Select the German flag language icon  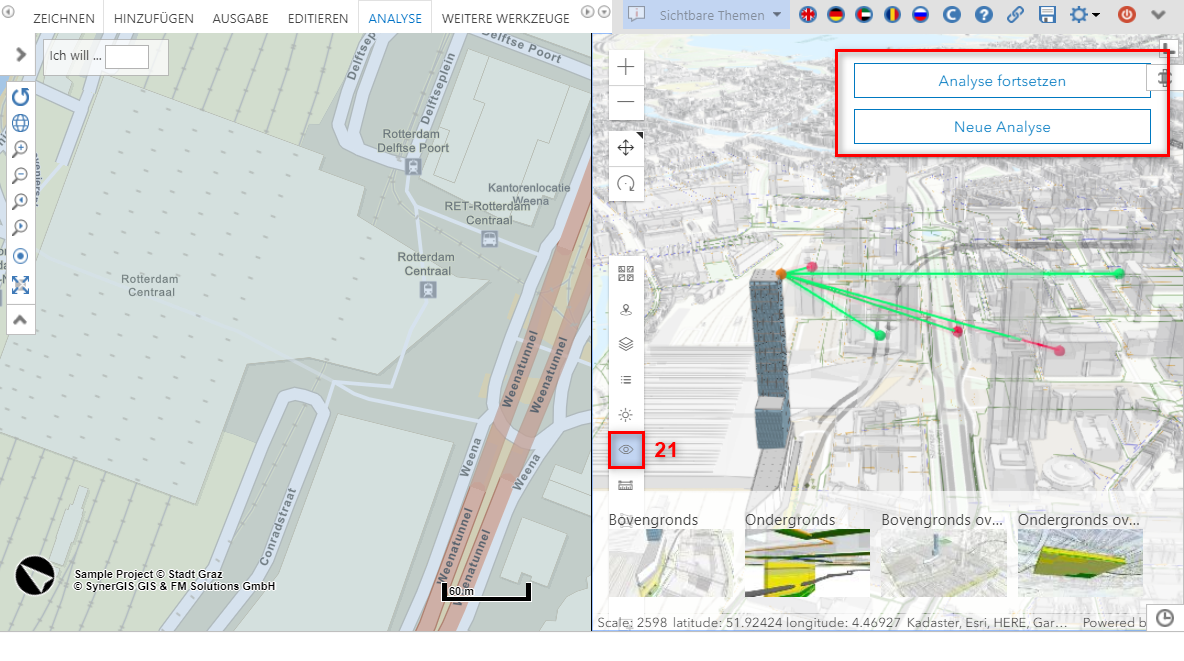pyautogui.click(x=836, y=15)
